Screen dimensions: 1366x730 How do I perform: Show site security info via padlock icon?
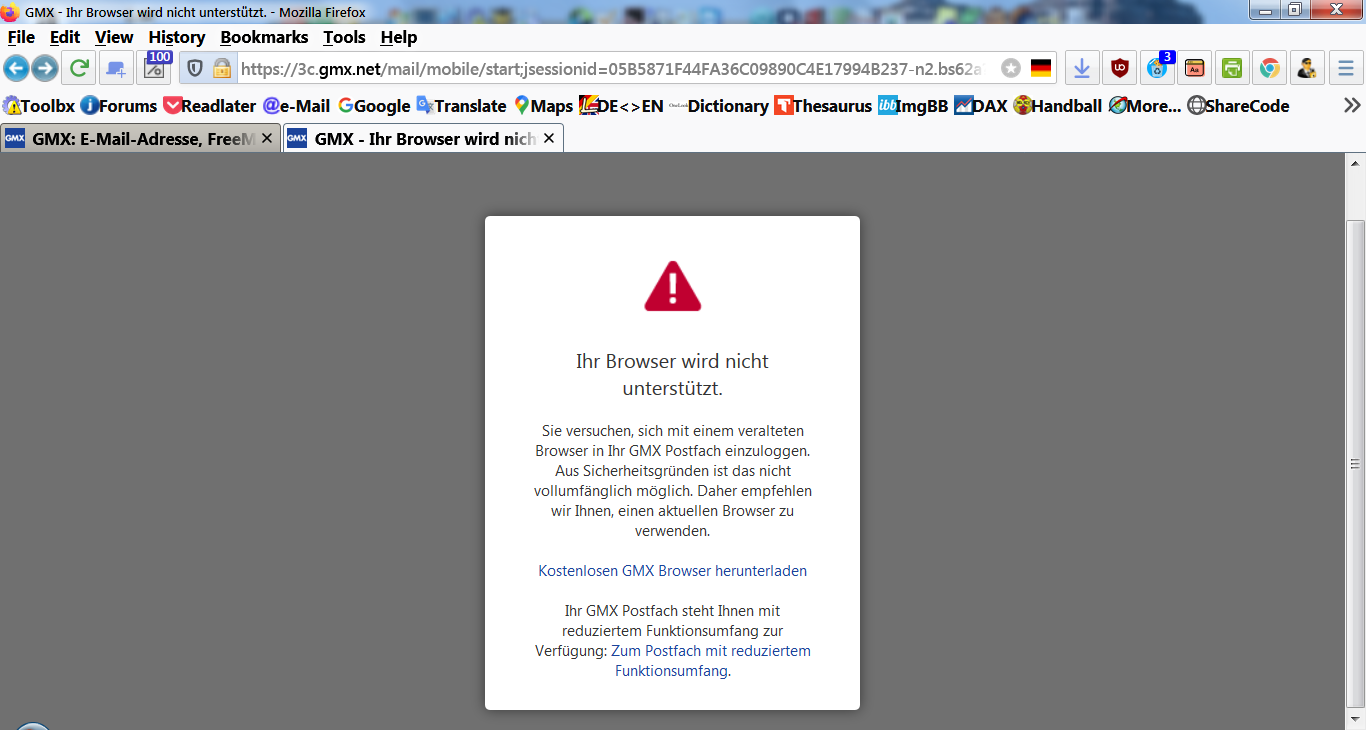click(x=222, y=68)
